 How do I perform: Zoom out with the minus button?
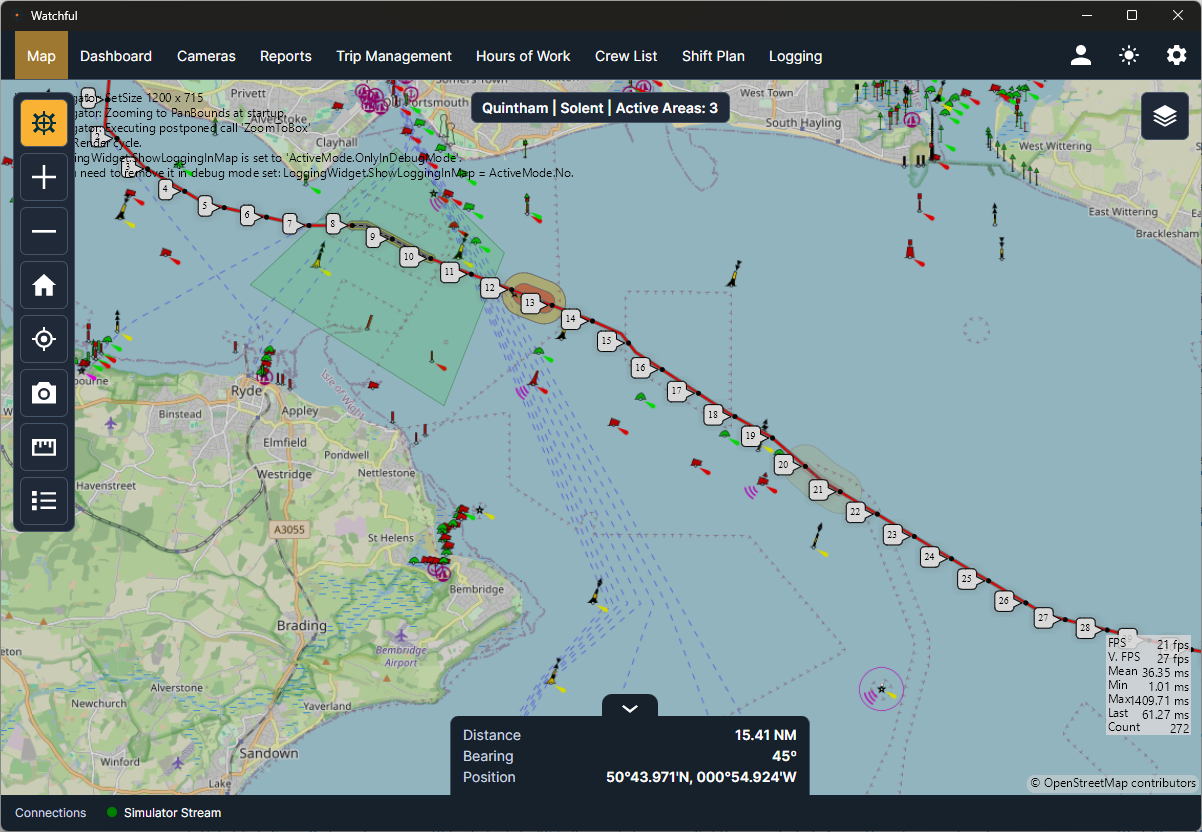click(44, 232)
